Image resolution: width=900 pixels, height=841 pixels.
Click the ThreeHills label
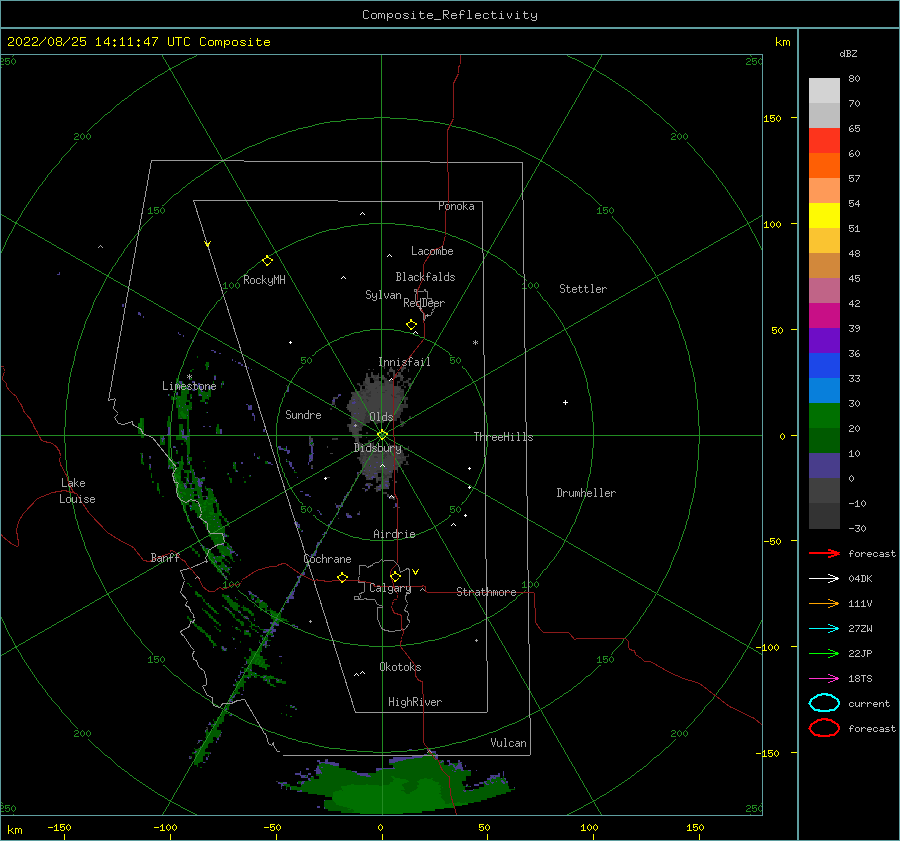[x=503, y=437]
